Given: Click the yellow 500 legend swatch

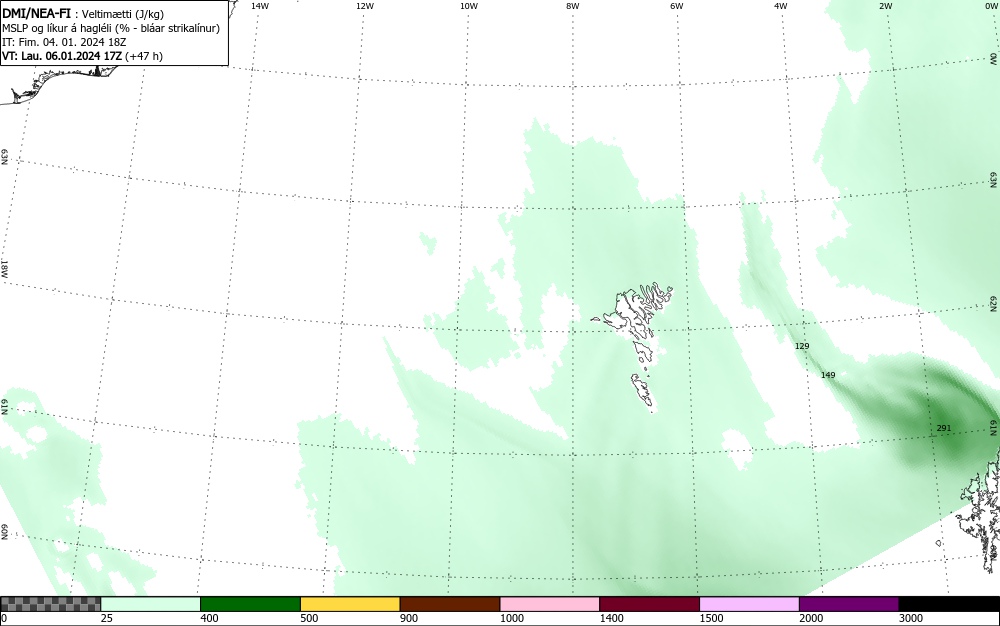Looking at the screenshot, I should [350, 604].
